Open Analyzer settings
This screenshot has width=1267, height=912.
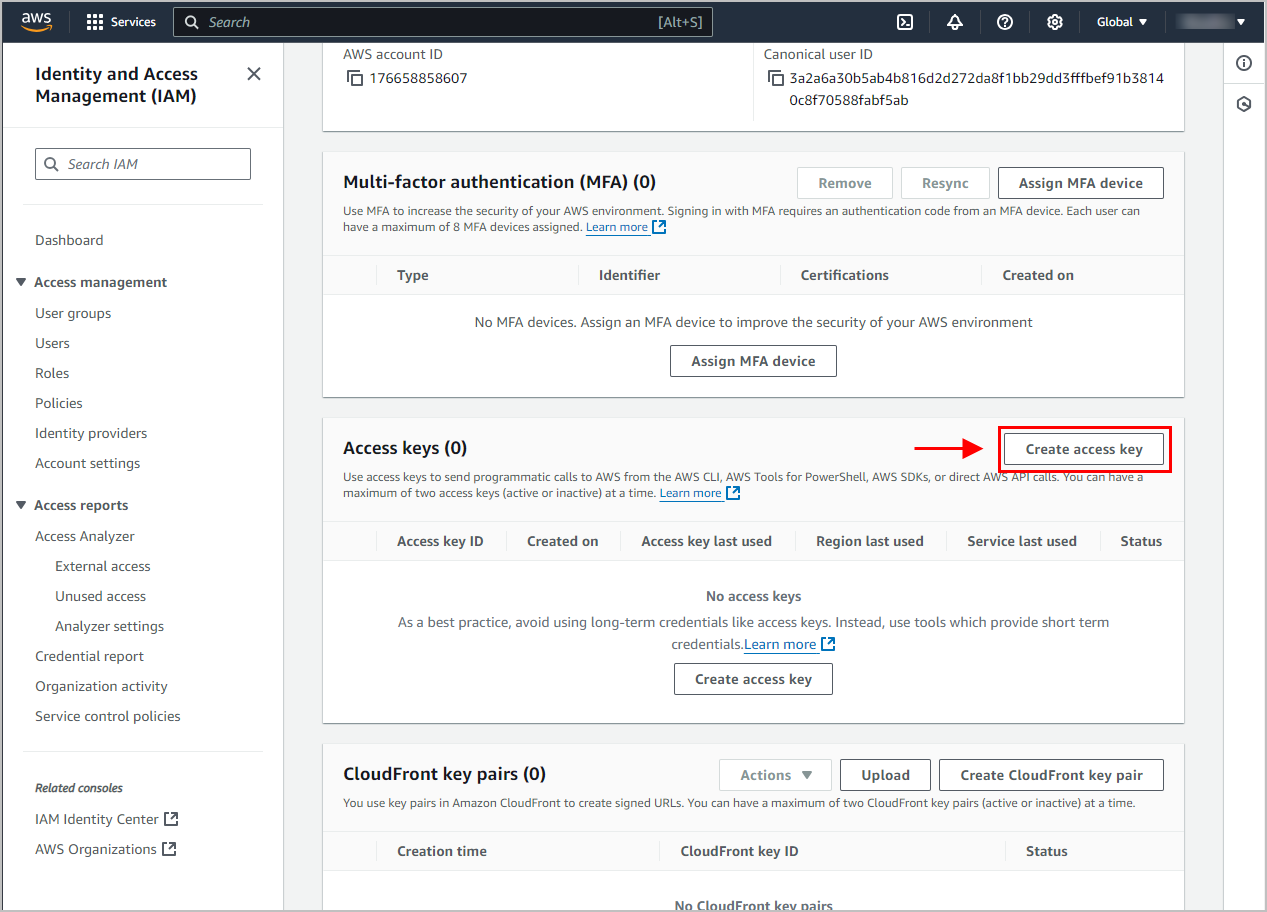110,626
